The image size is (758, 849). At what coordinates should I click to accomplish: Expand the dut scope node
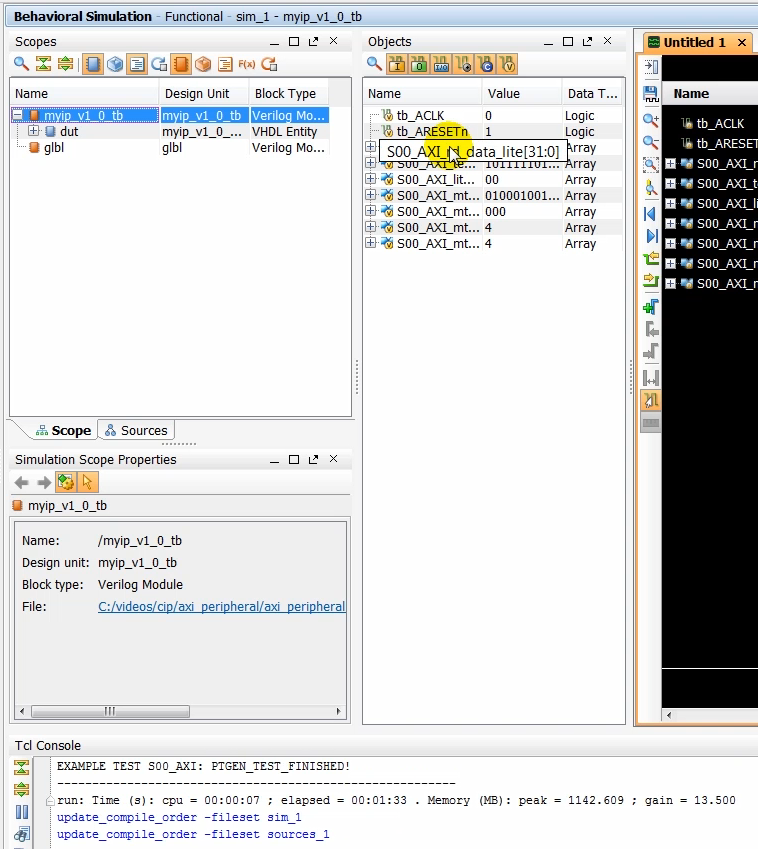[x=34, y=132]
